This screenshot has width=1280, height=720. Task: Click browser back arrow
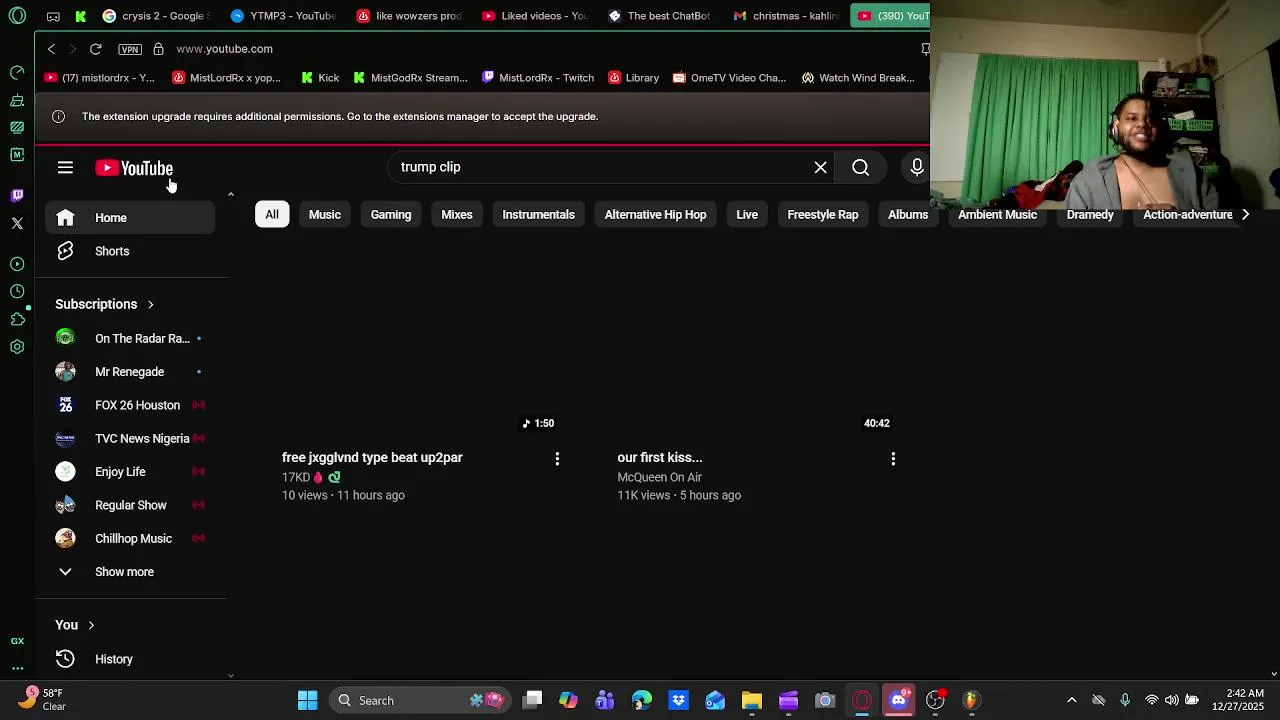coord(51,48)
